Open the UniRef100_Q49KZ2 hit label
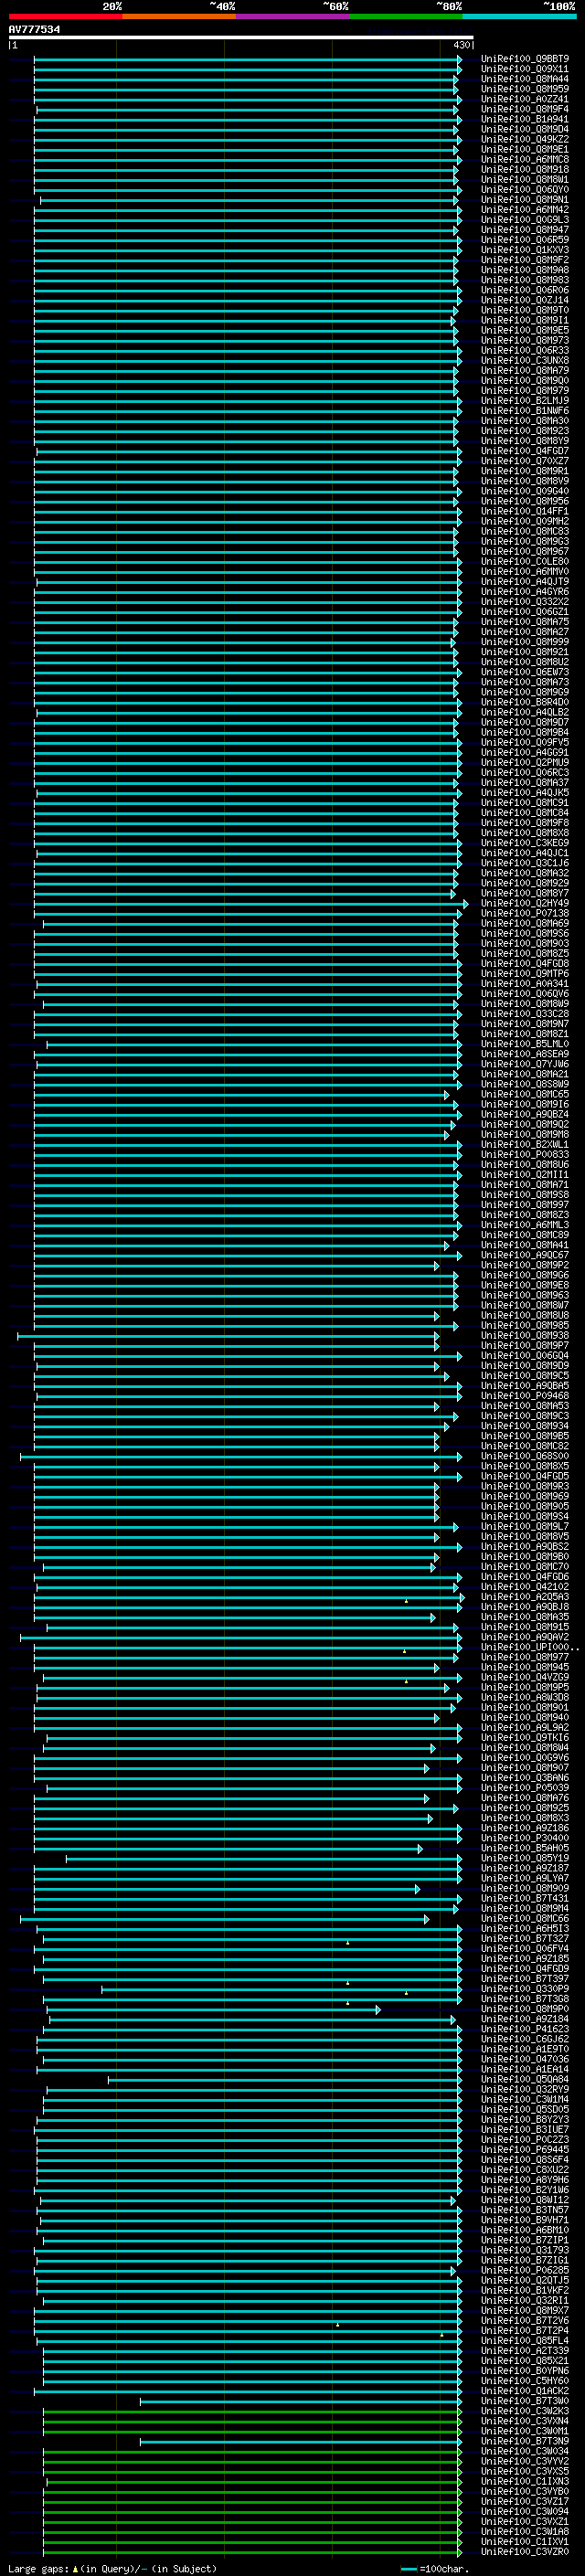The image size is (585, 2576). click(x=524, y=139)
